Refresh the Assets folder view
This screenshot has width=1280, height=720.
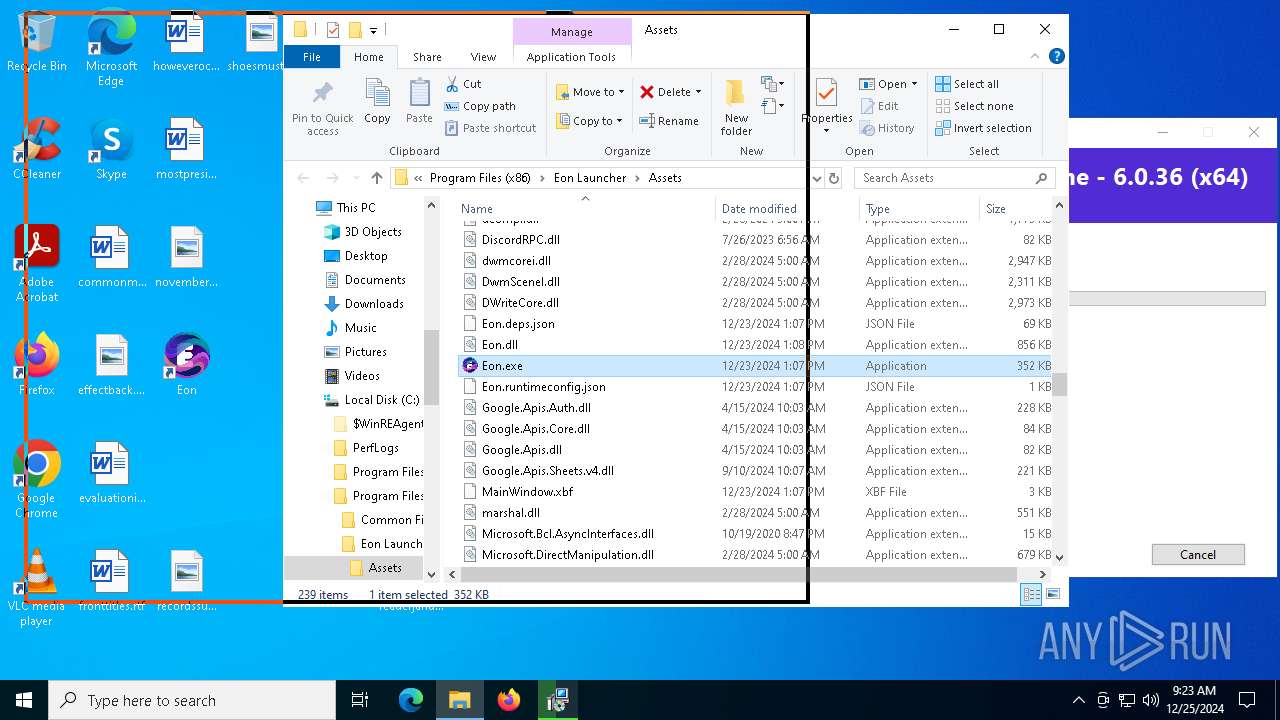(x=834, y=178)
